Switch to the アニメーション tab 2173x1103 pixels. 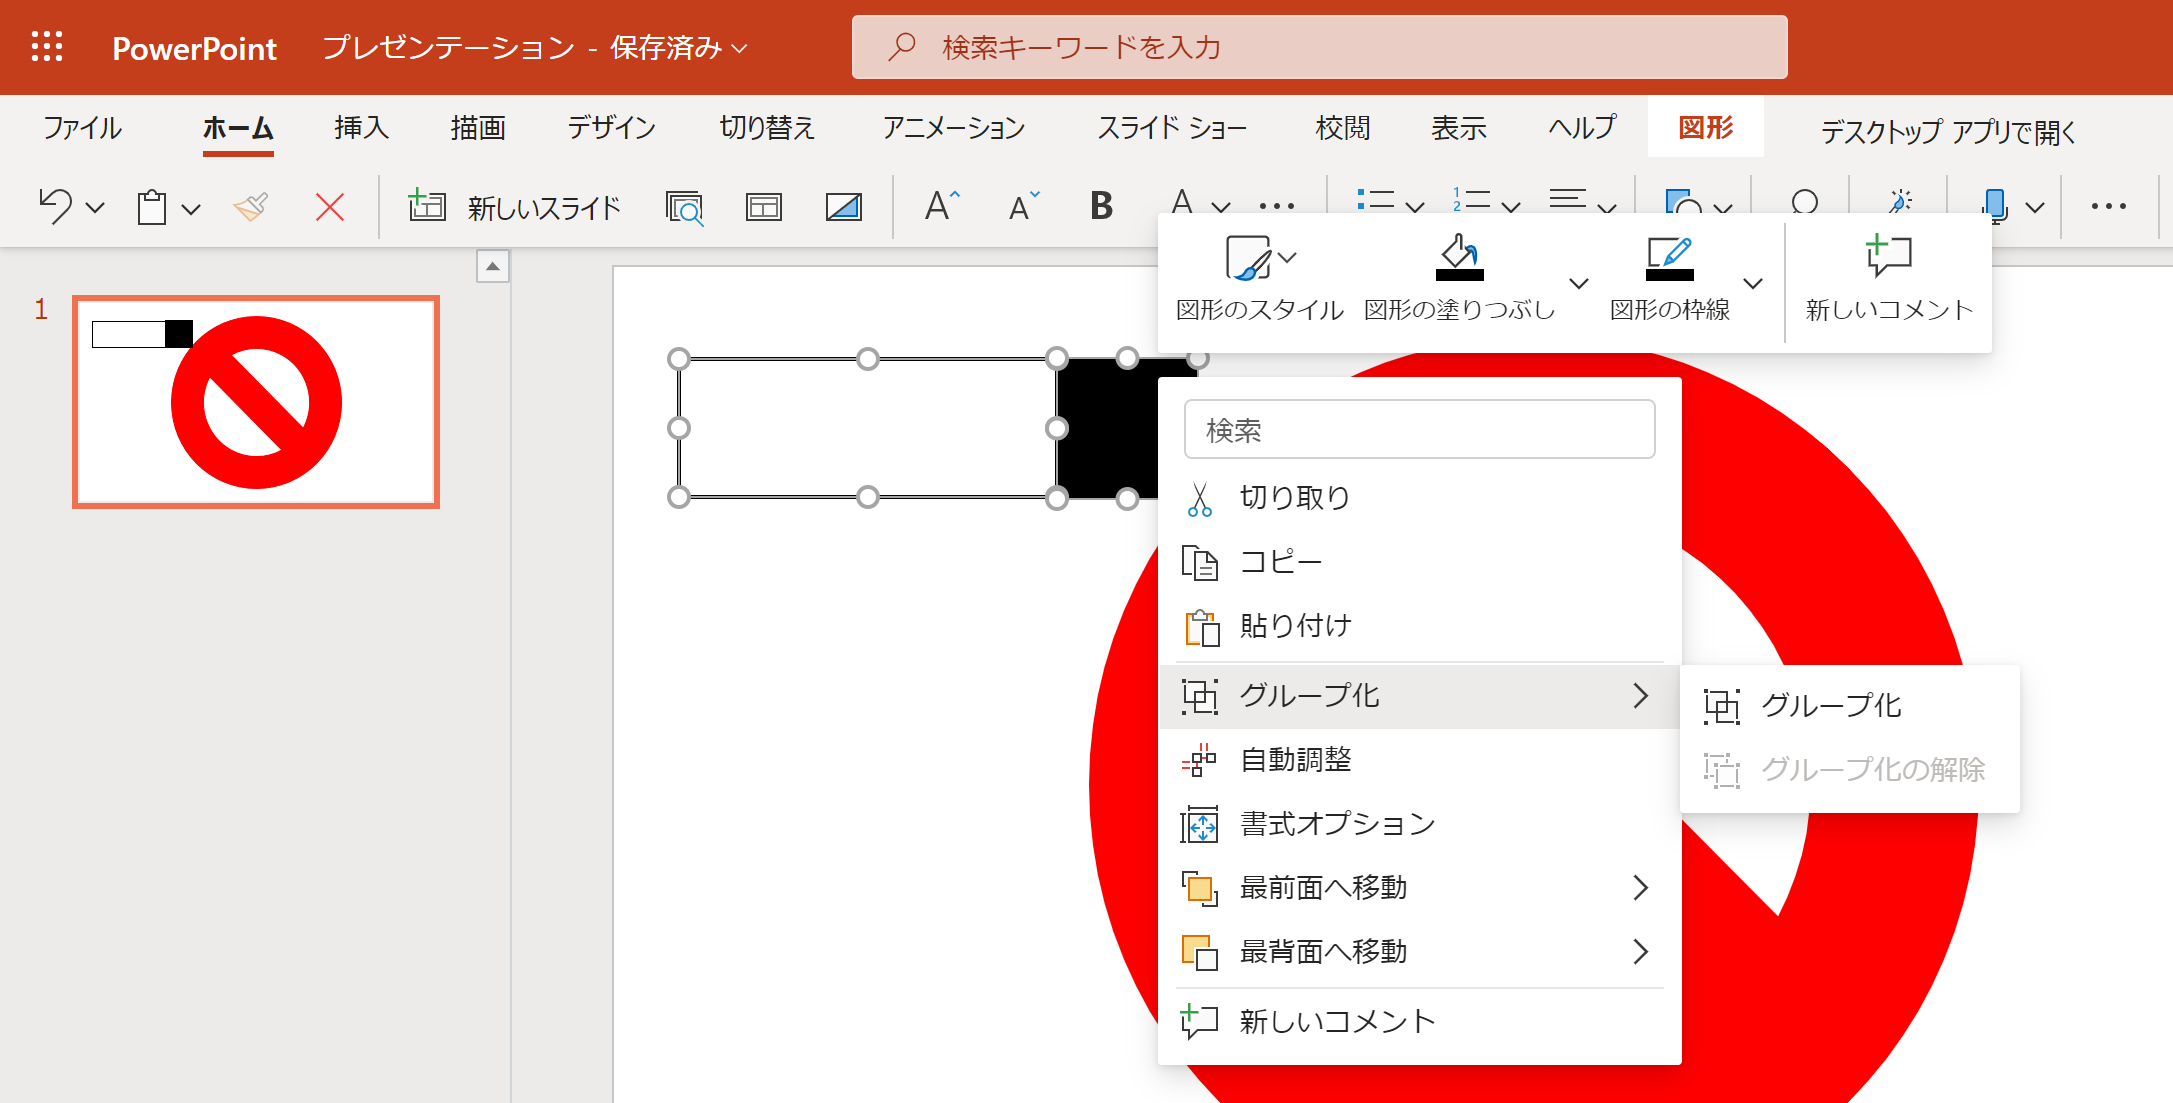click(x=954, y=128)
